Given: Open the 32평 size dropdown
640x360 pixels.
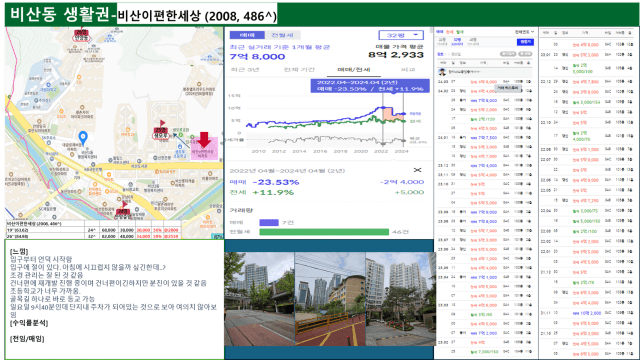Looking at the screenshot, I should (401, 35).
